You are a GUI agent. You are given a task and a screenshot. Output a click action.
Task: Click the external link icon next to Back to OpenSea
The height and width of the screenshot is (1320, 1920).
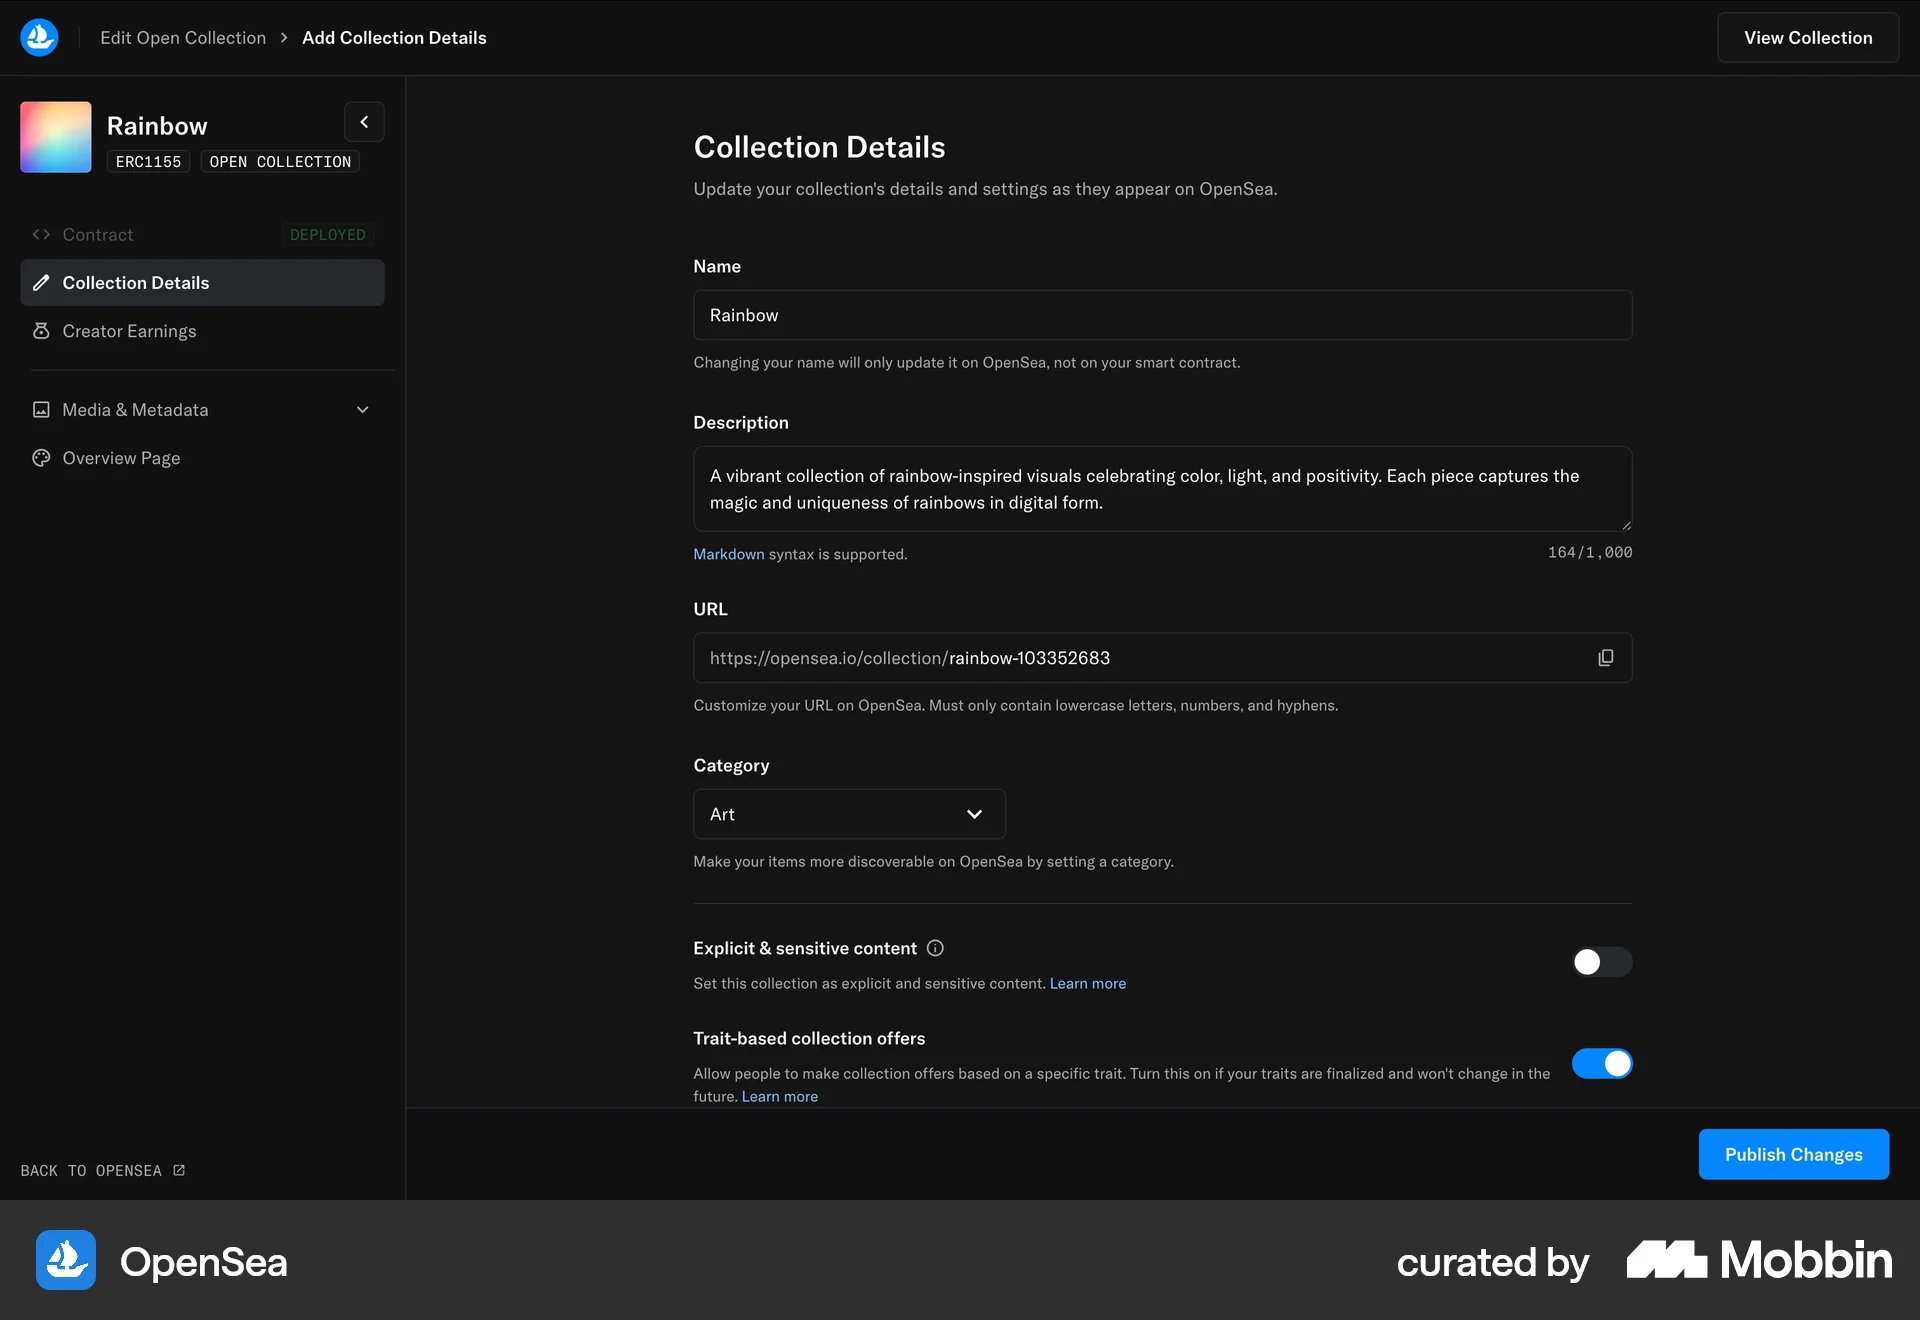coord(179,1170)
